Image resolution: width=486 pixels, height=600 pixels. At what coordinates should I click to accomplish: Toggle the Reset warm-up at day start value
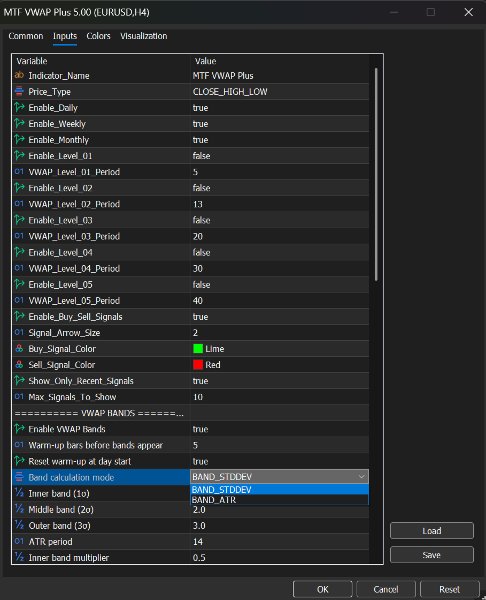pyautogui.click(x=200, y=461)
